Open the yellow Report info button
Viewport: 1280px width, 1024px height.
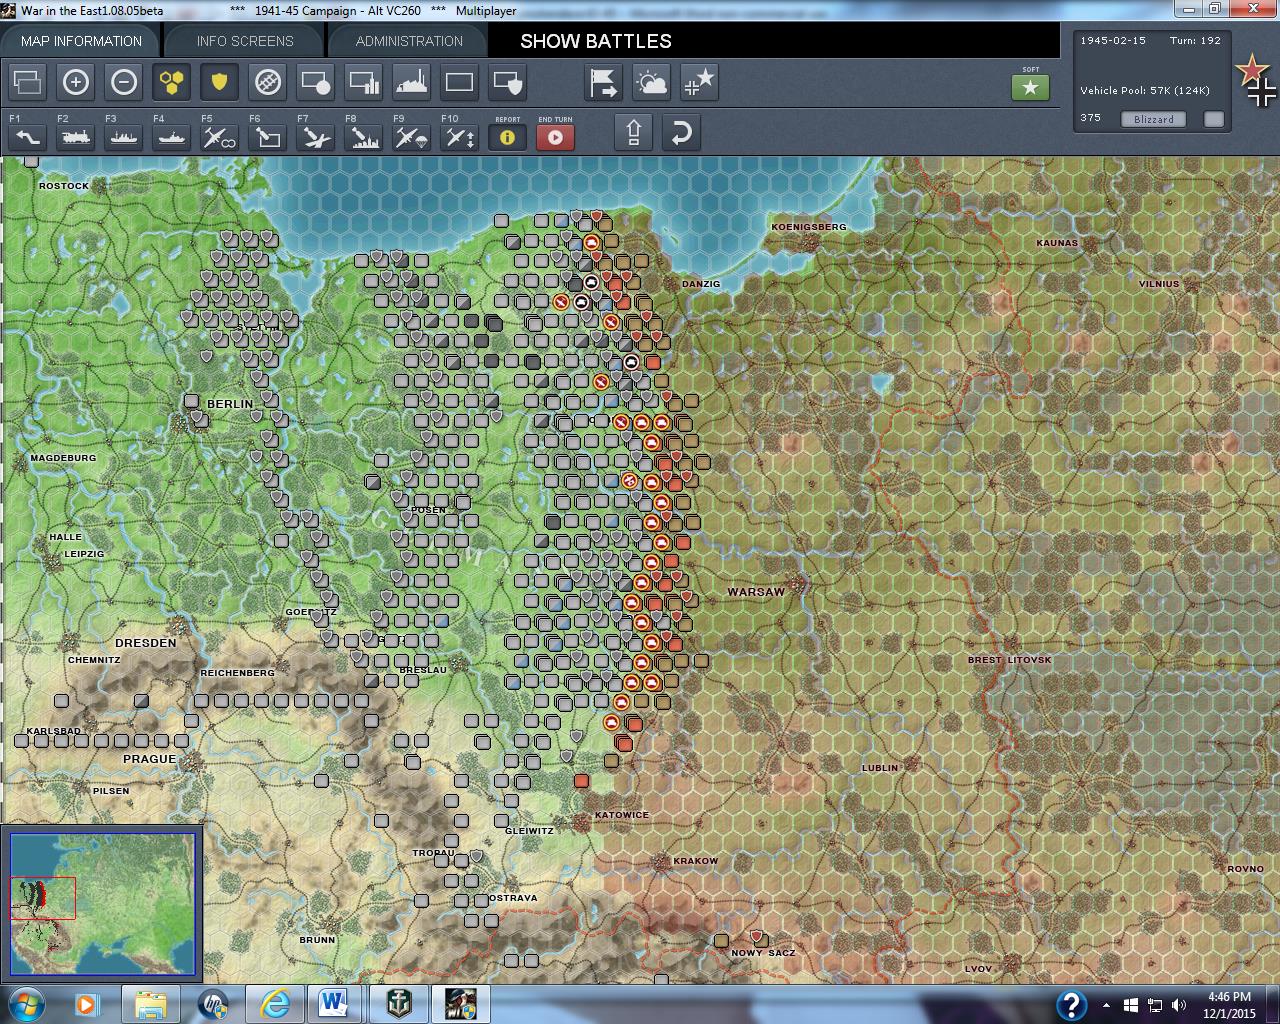coord(508,137)
